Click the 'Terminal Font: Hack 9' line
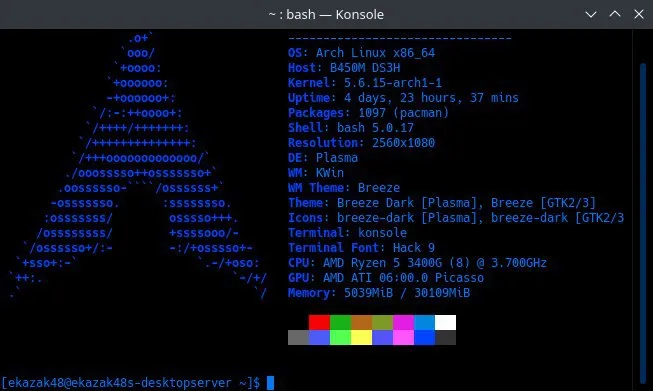The width and height of the screenshot is (653, 391). [x=361, y=248]
